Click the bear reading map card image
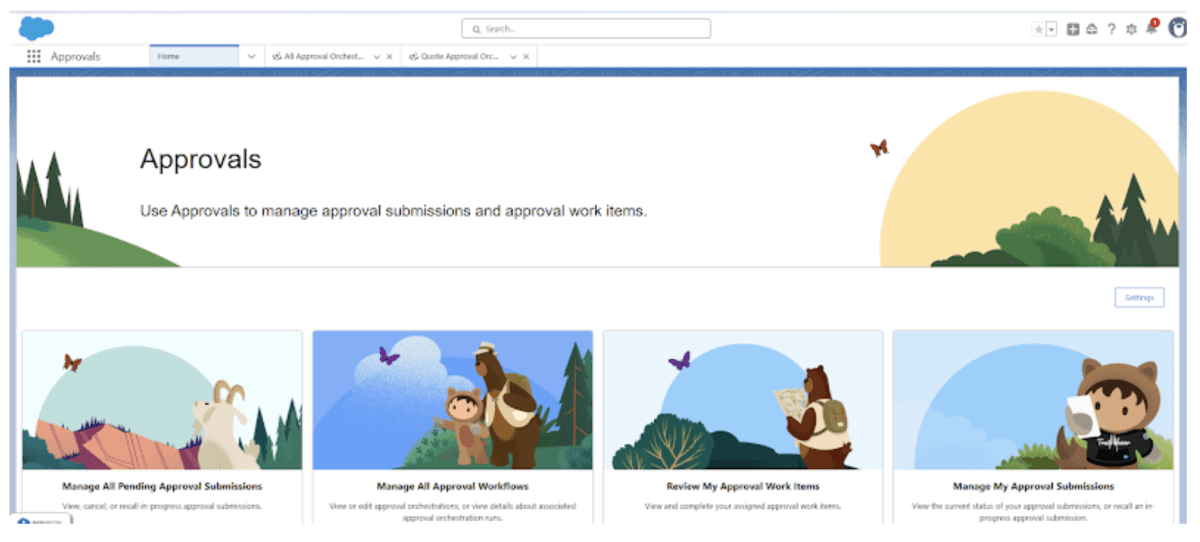Viewport: 1200px width, 542px height. [x=743, y=400]
